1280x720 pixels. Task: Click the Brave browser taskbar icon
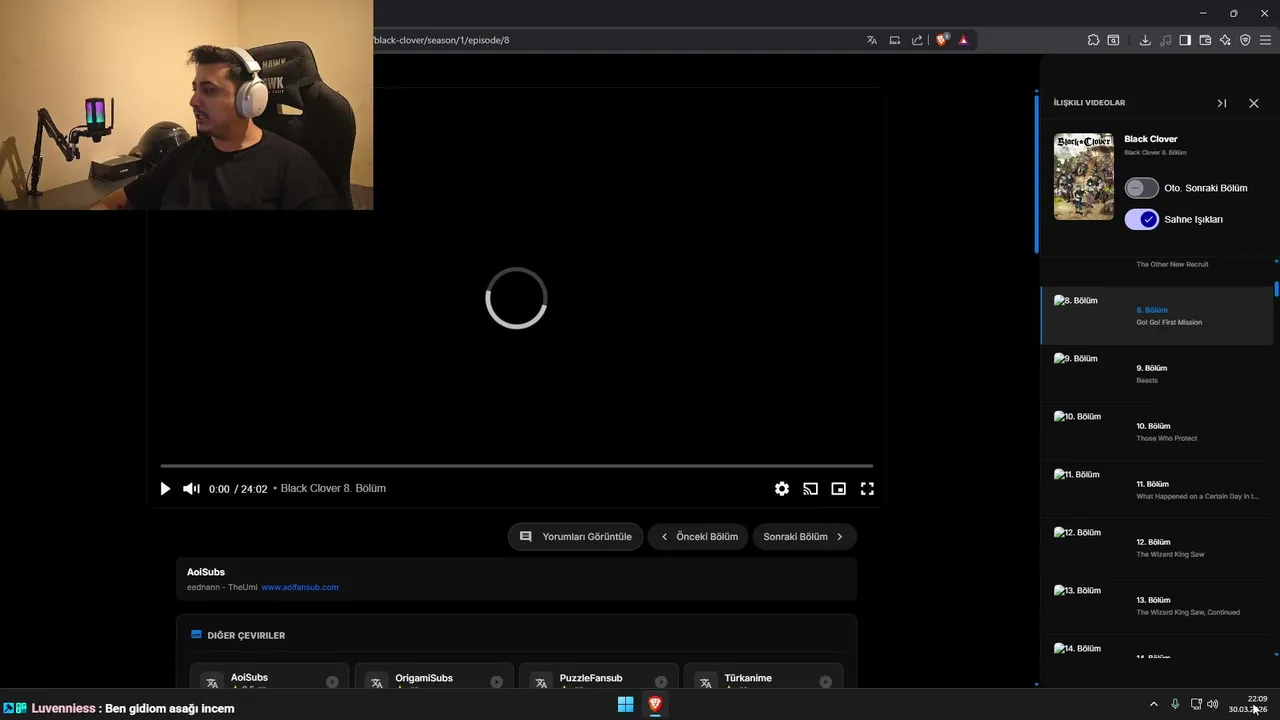[x=655, y=704]
